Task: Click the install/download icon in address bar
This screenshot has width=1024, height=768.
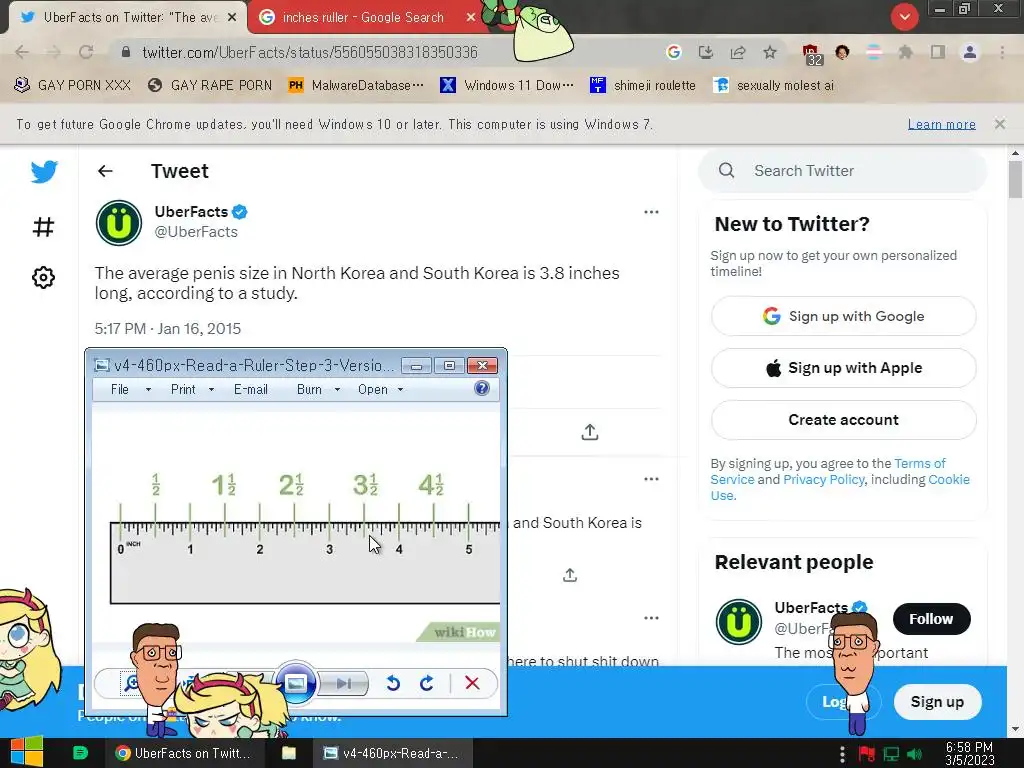Action: click(x=706, y=52)
